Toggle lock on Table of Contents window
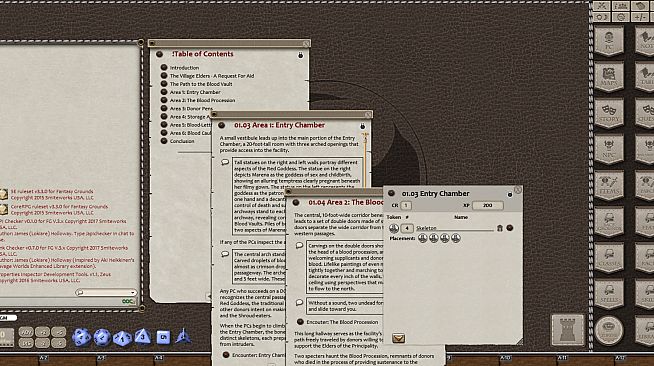 pyautogui.click(x=300, y=55)
